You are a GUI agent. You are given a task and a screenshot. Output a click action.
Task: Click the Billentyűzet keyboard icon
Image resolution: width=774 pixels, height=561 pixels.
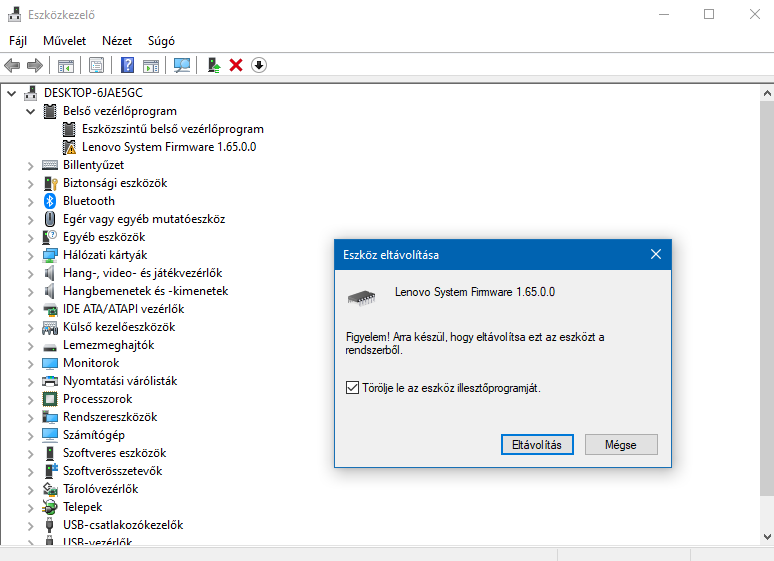click(50, 165)
